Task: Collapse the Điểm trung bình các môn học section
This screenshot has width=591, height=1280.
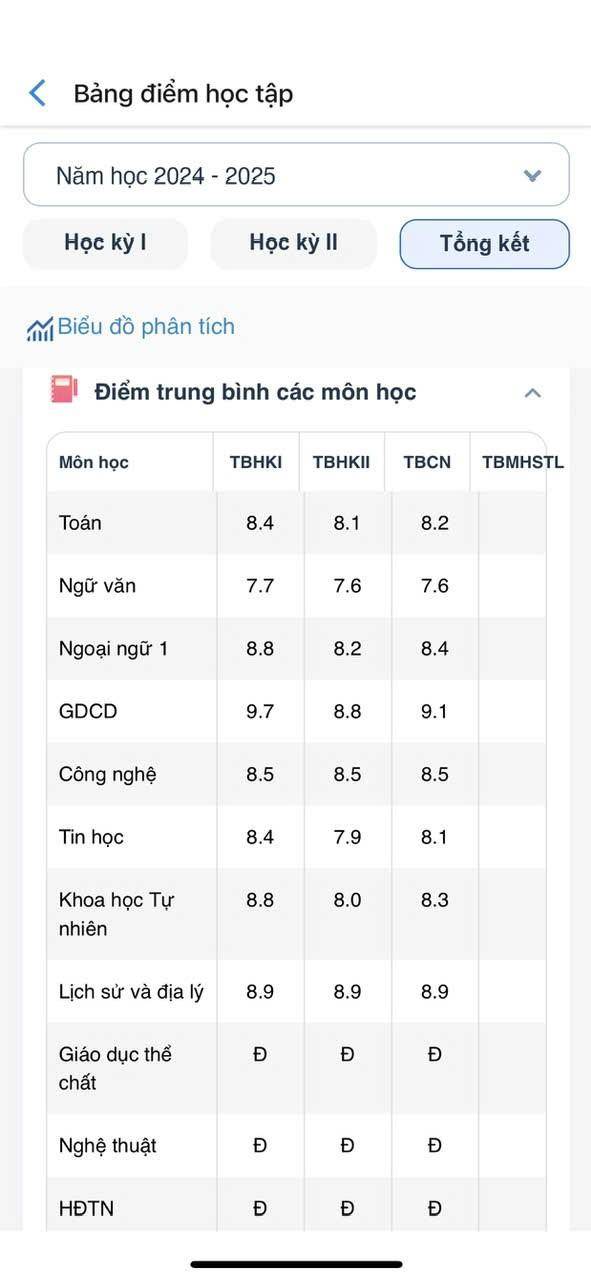Action: 533,392
